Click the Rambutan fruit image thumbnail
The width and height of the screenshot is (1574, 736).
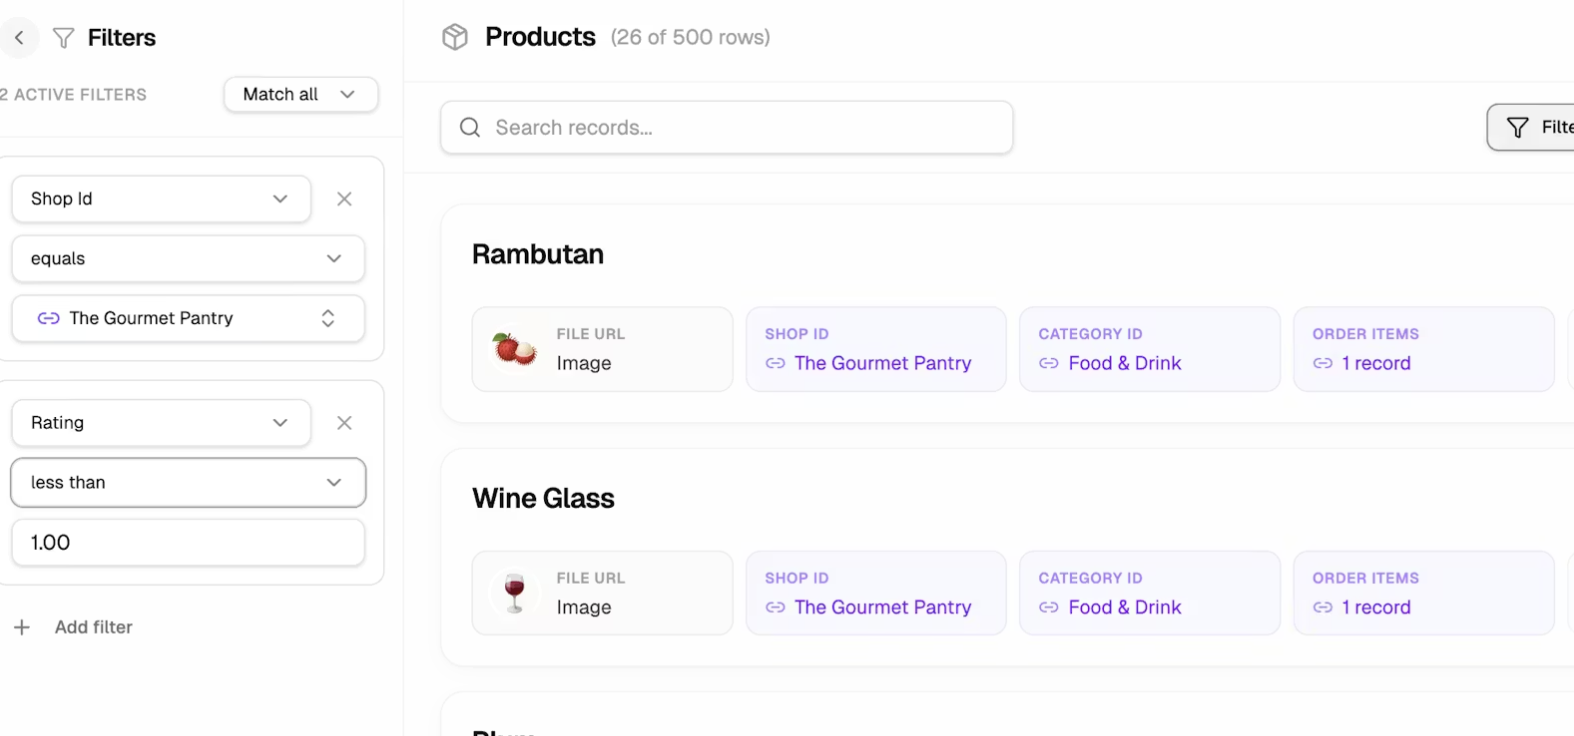point(514,349)
